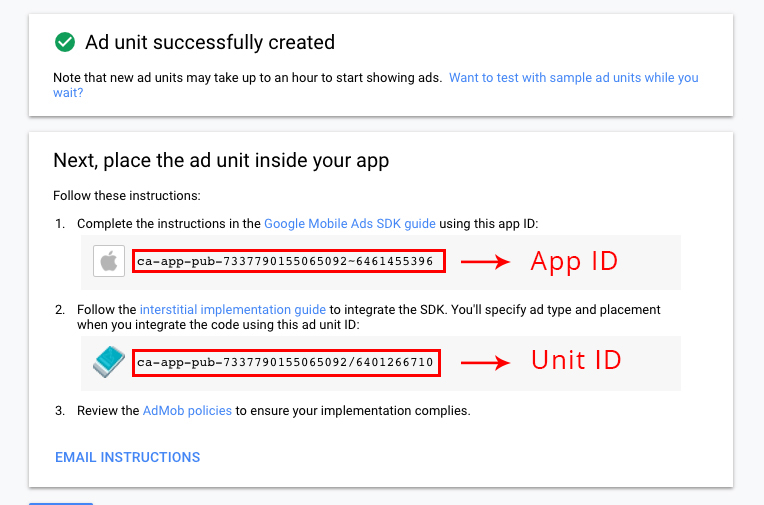Screen dimensions: 764x505
Task: Click the Follow these instructions text
Action: pyautogui.click(x=127, y=195)
